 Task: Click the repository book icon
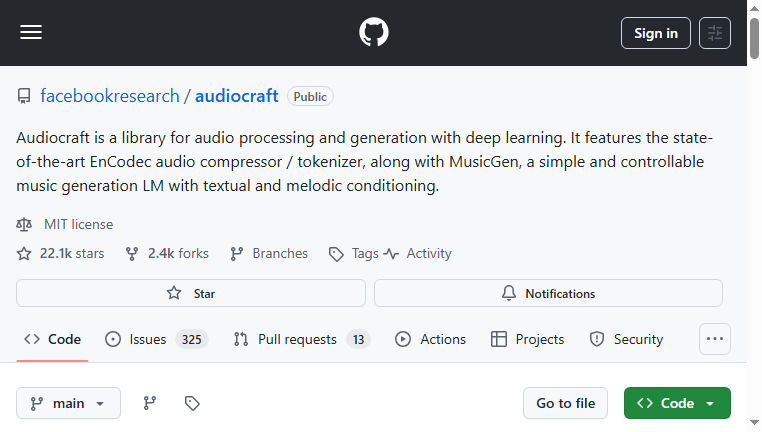coord(24,96)
